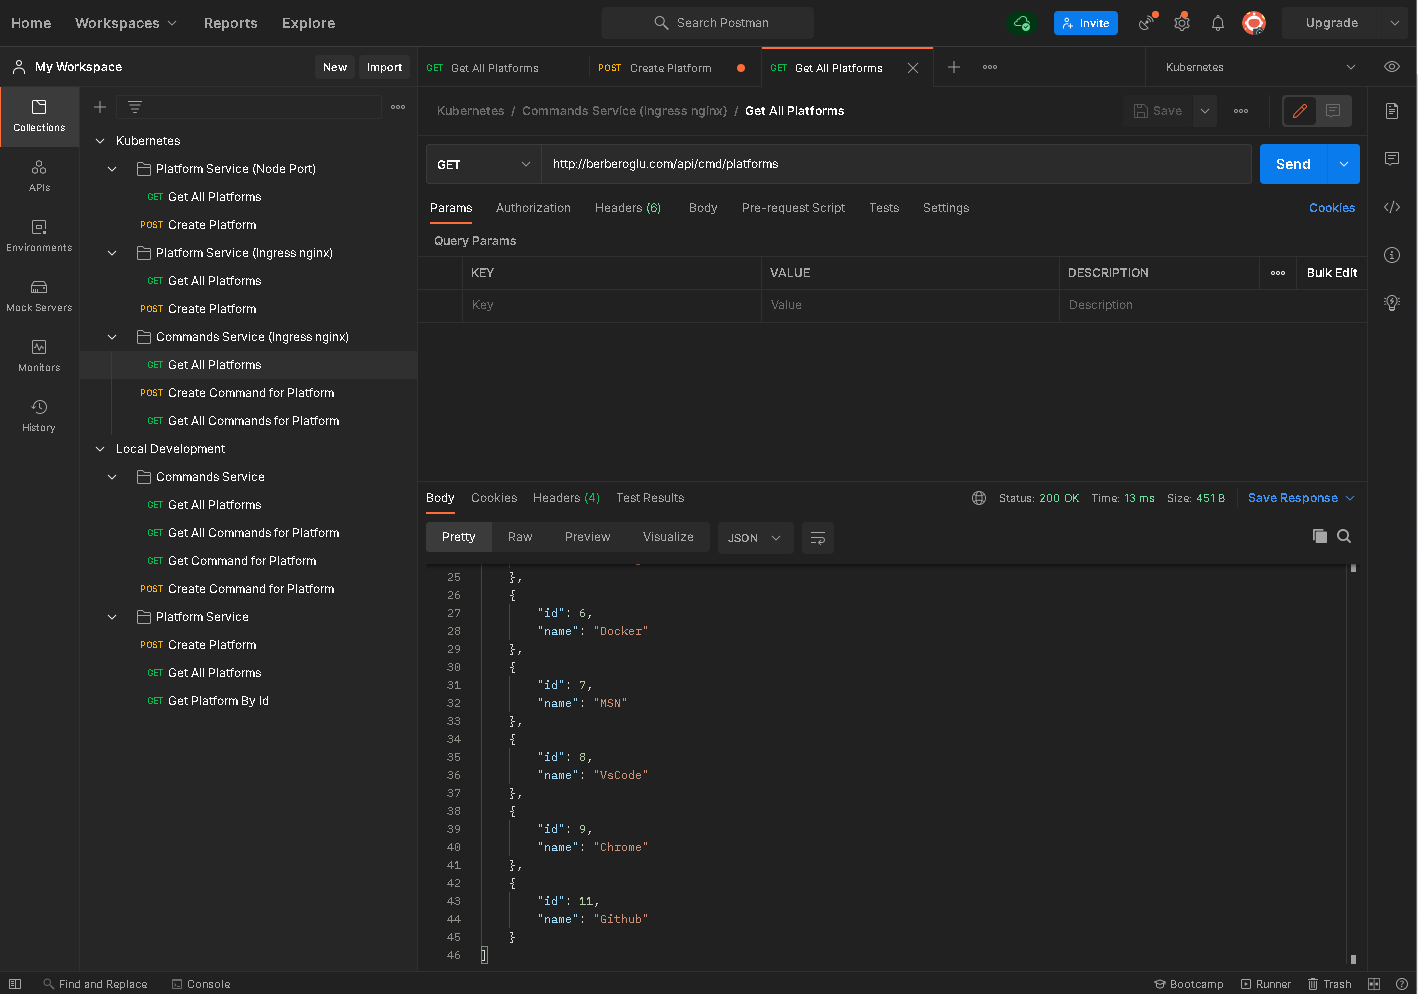Click the Invite button

pos(1086,23)
